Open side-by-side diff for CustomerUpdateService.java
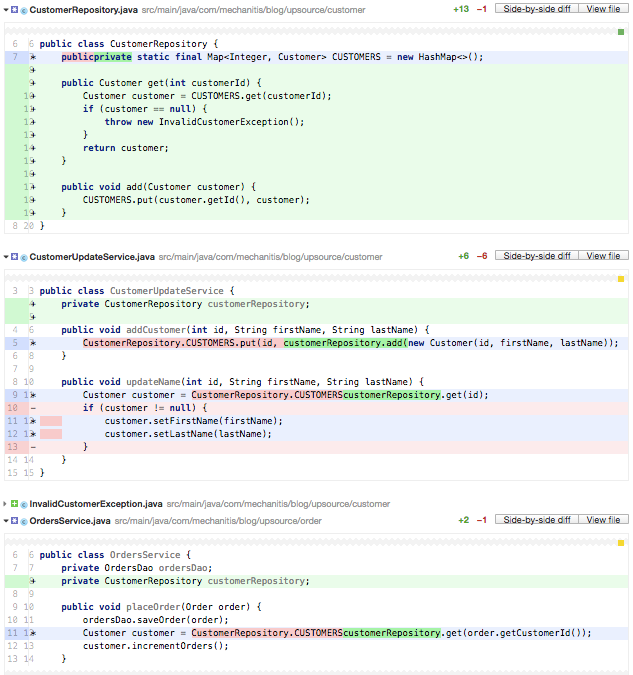 coord(537,256)
